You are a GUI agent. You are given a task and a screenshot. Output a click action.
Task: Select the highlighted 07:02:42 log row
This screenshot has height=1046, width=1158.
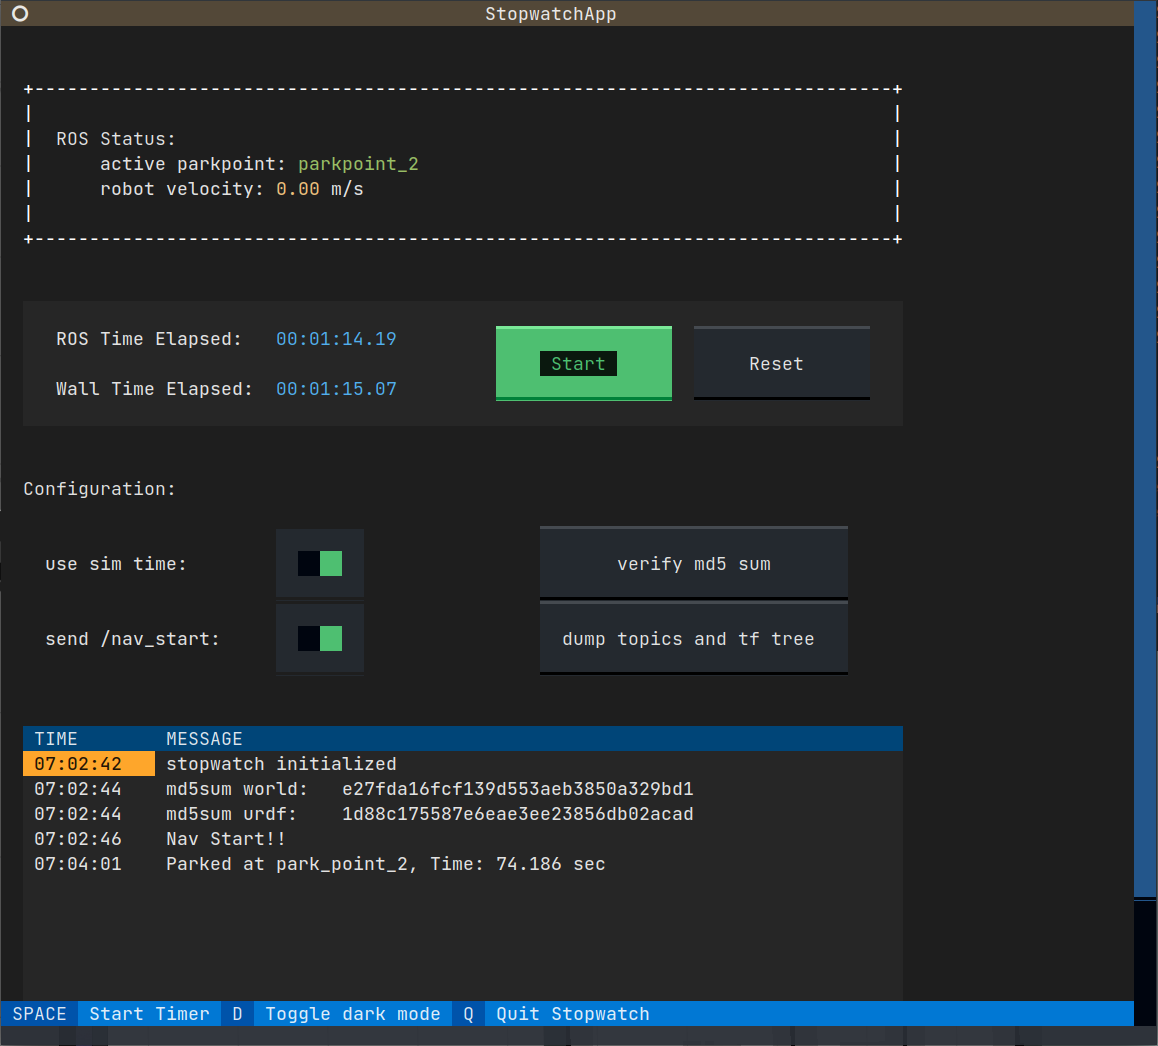[x=462, y=764]
